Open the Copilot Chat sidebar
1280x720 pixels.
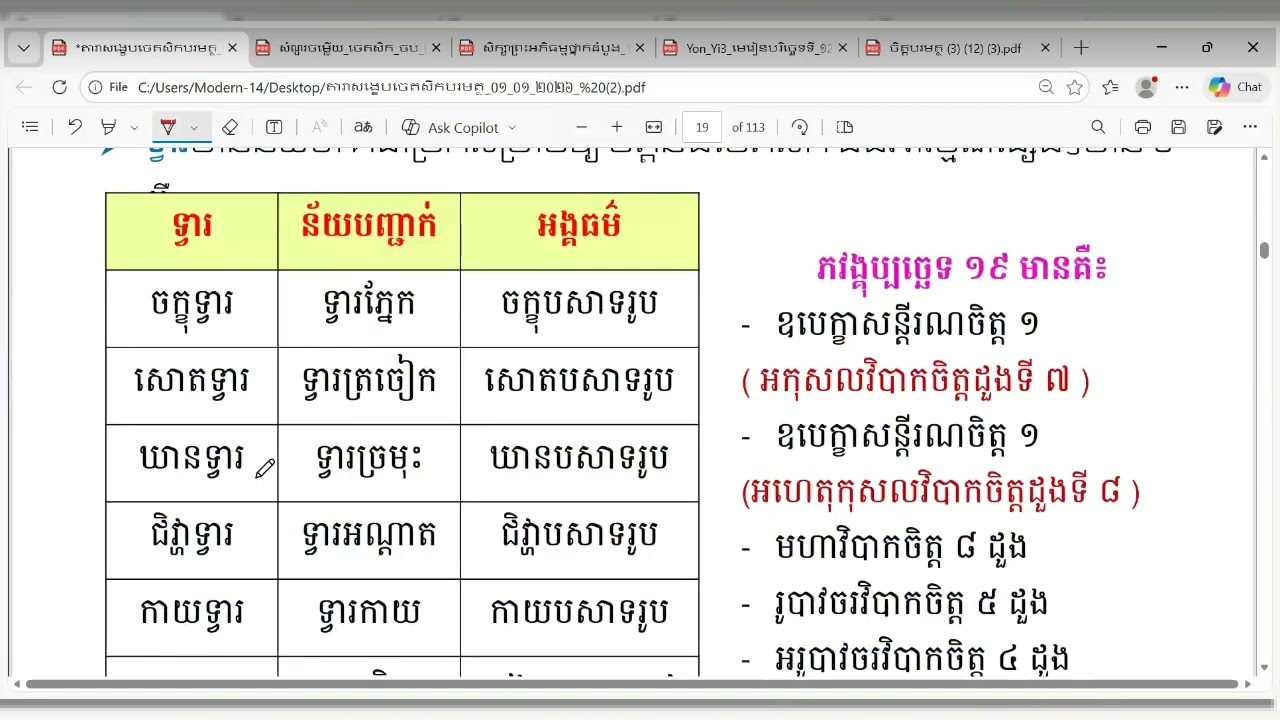tap(1236, 87)
